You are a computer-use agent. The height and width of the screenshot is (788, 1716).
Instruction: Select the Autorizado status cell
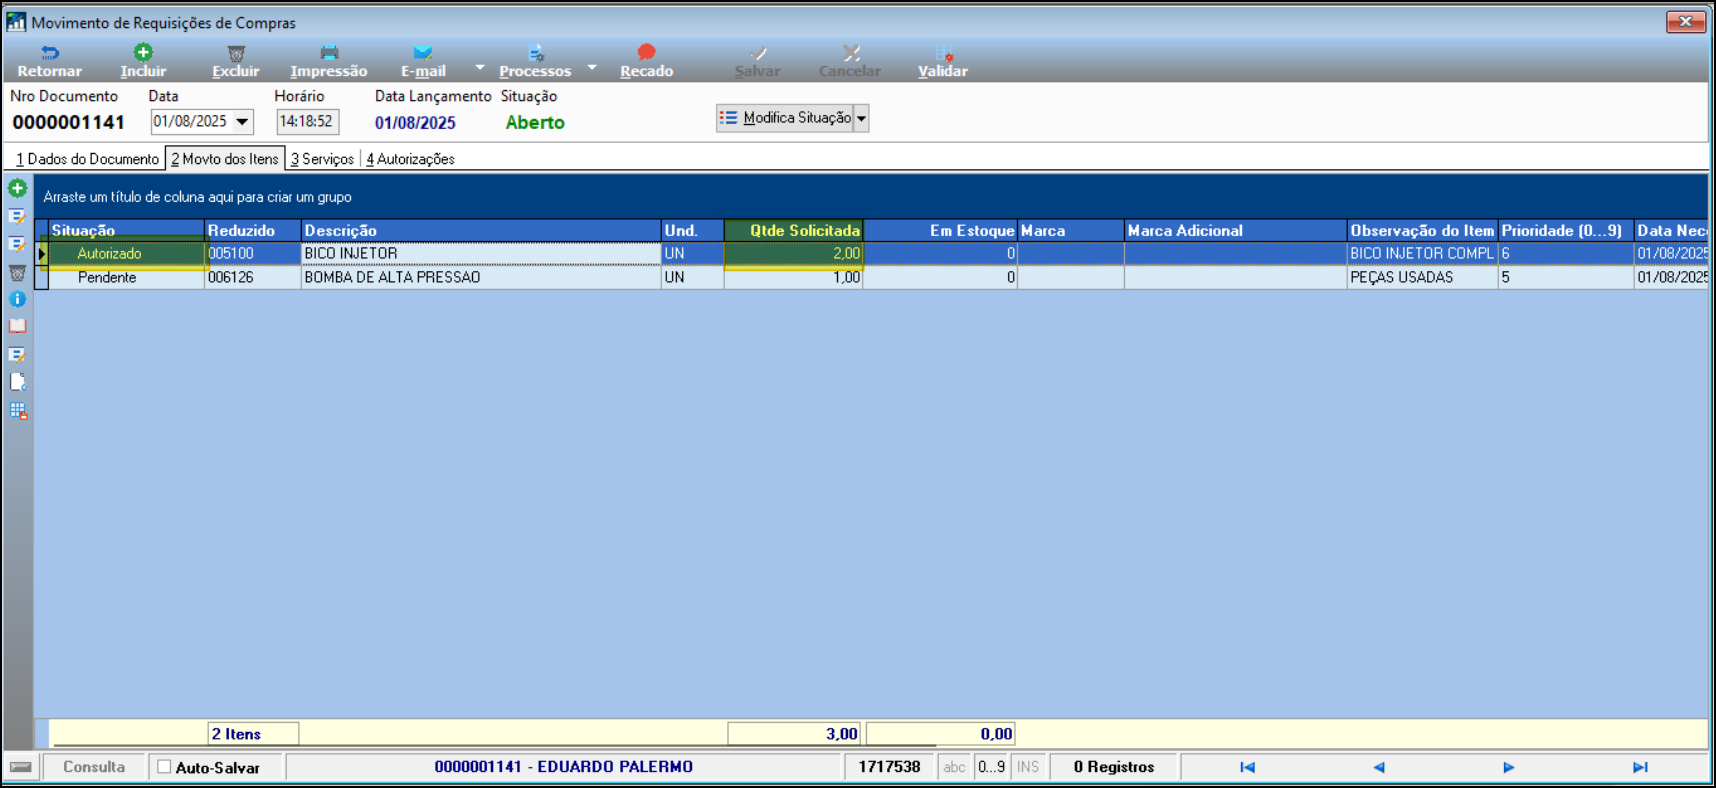click(x=127, y=254)
